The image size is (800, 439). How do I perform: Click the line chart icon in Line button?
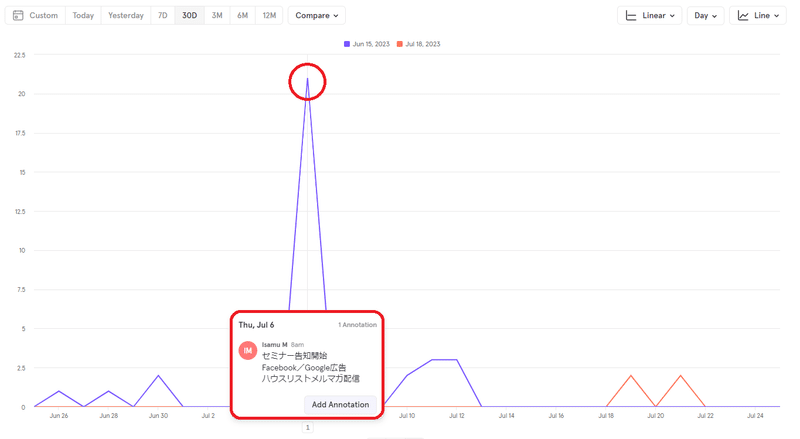point(743,16)
